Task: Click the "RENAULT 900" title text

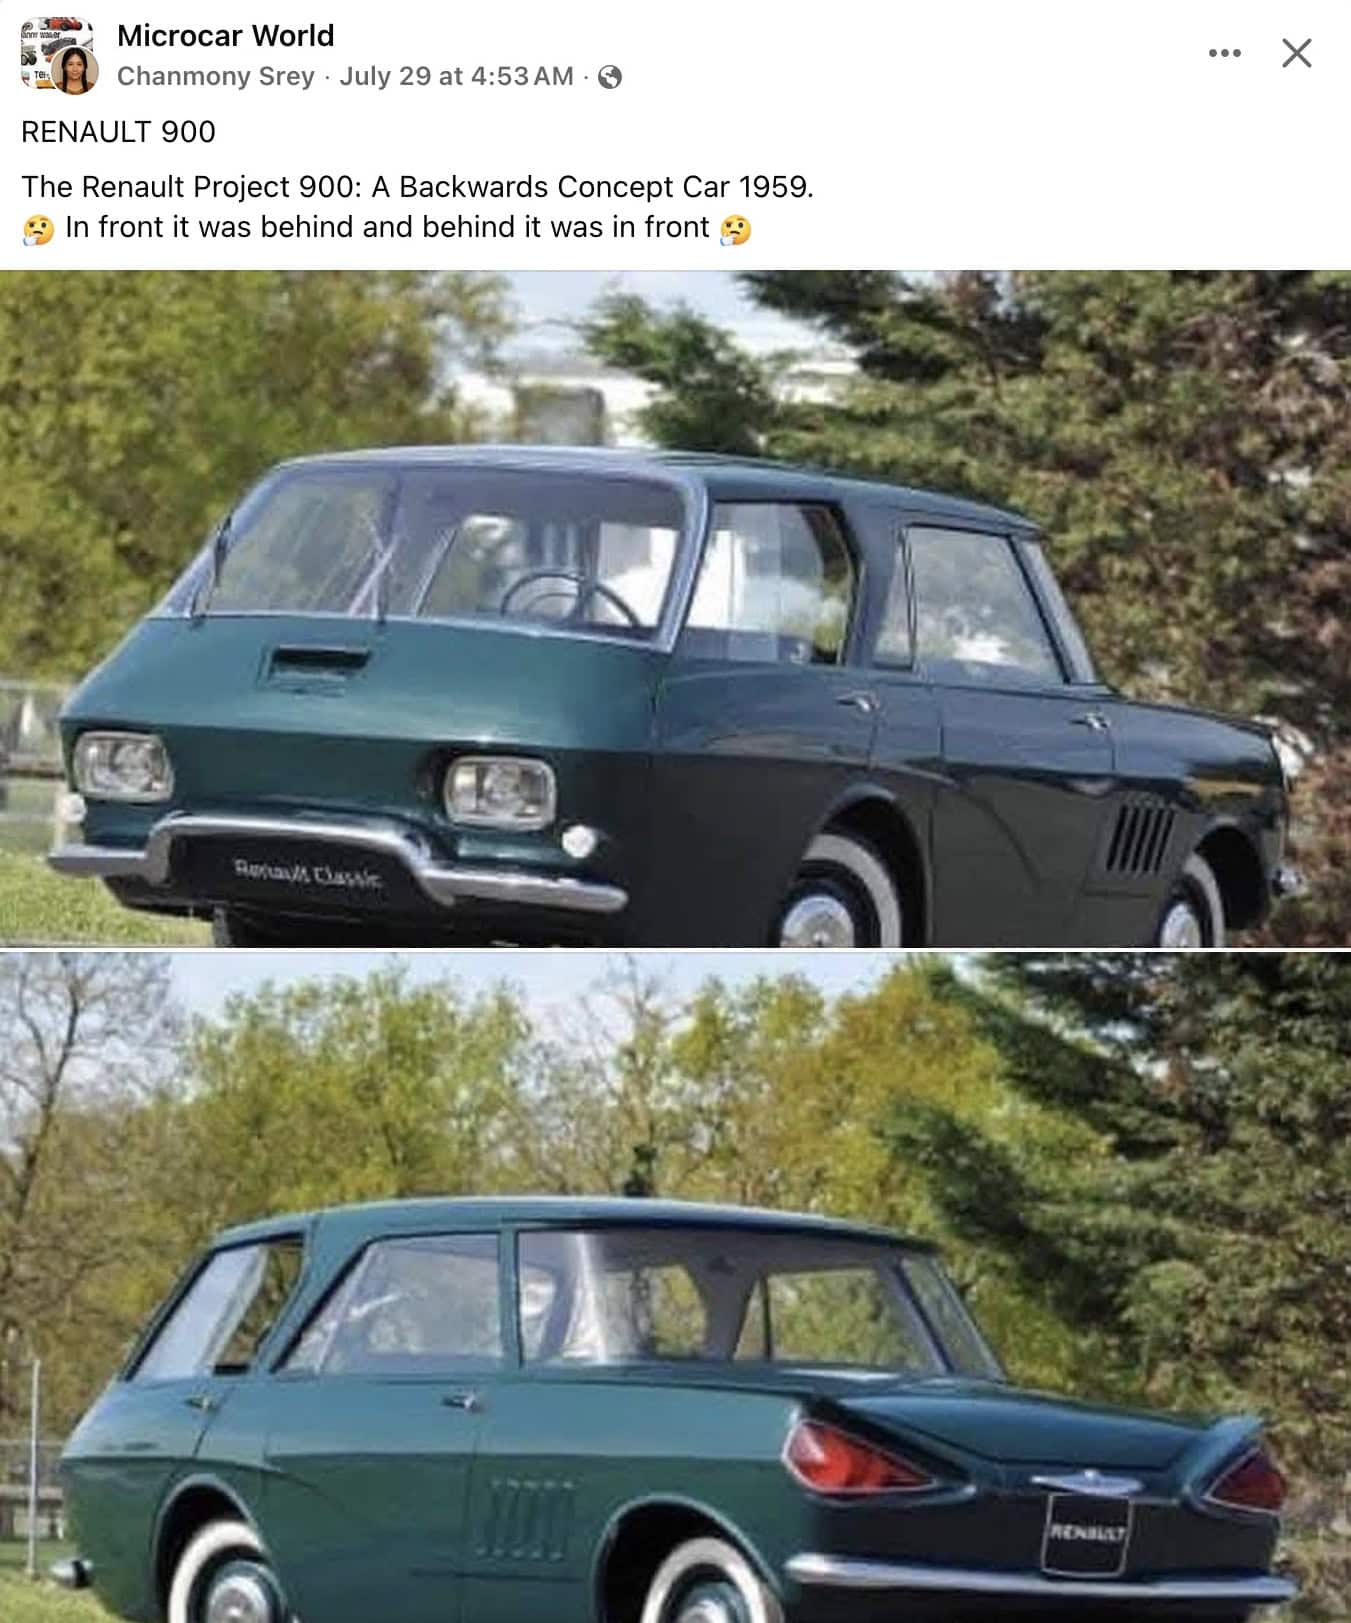Action: (118, 132)
